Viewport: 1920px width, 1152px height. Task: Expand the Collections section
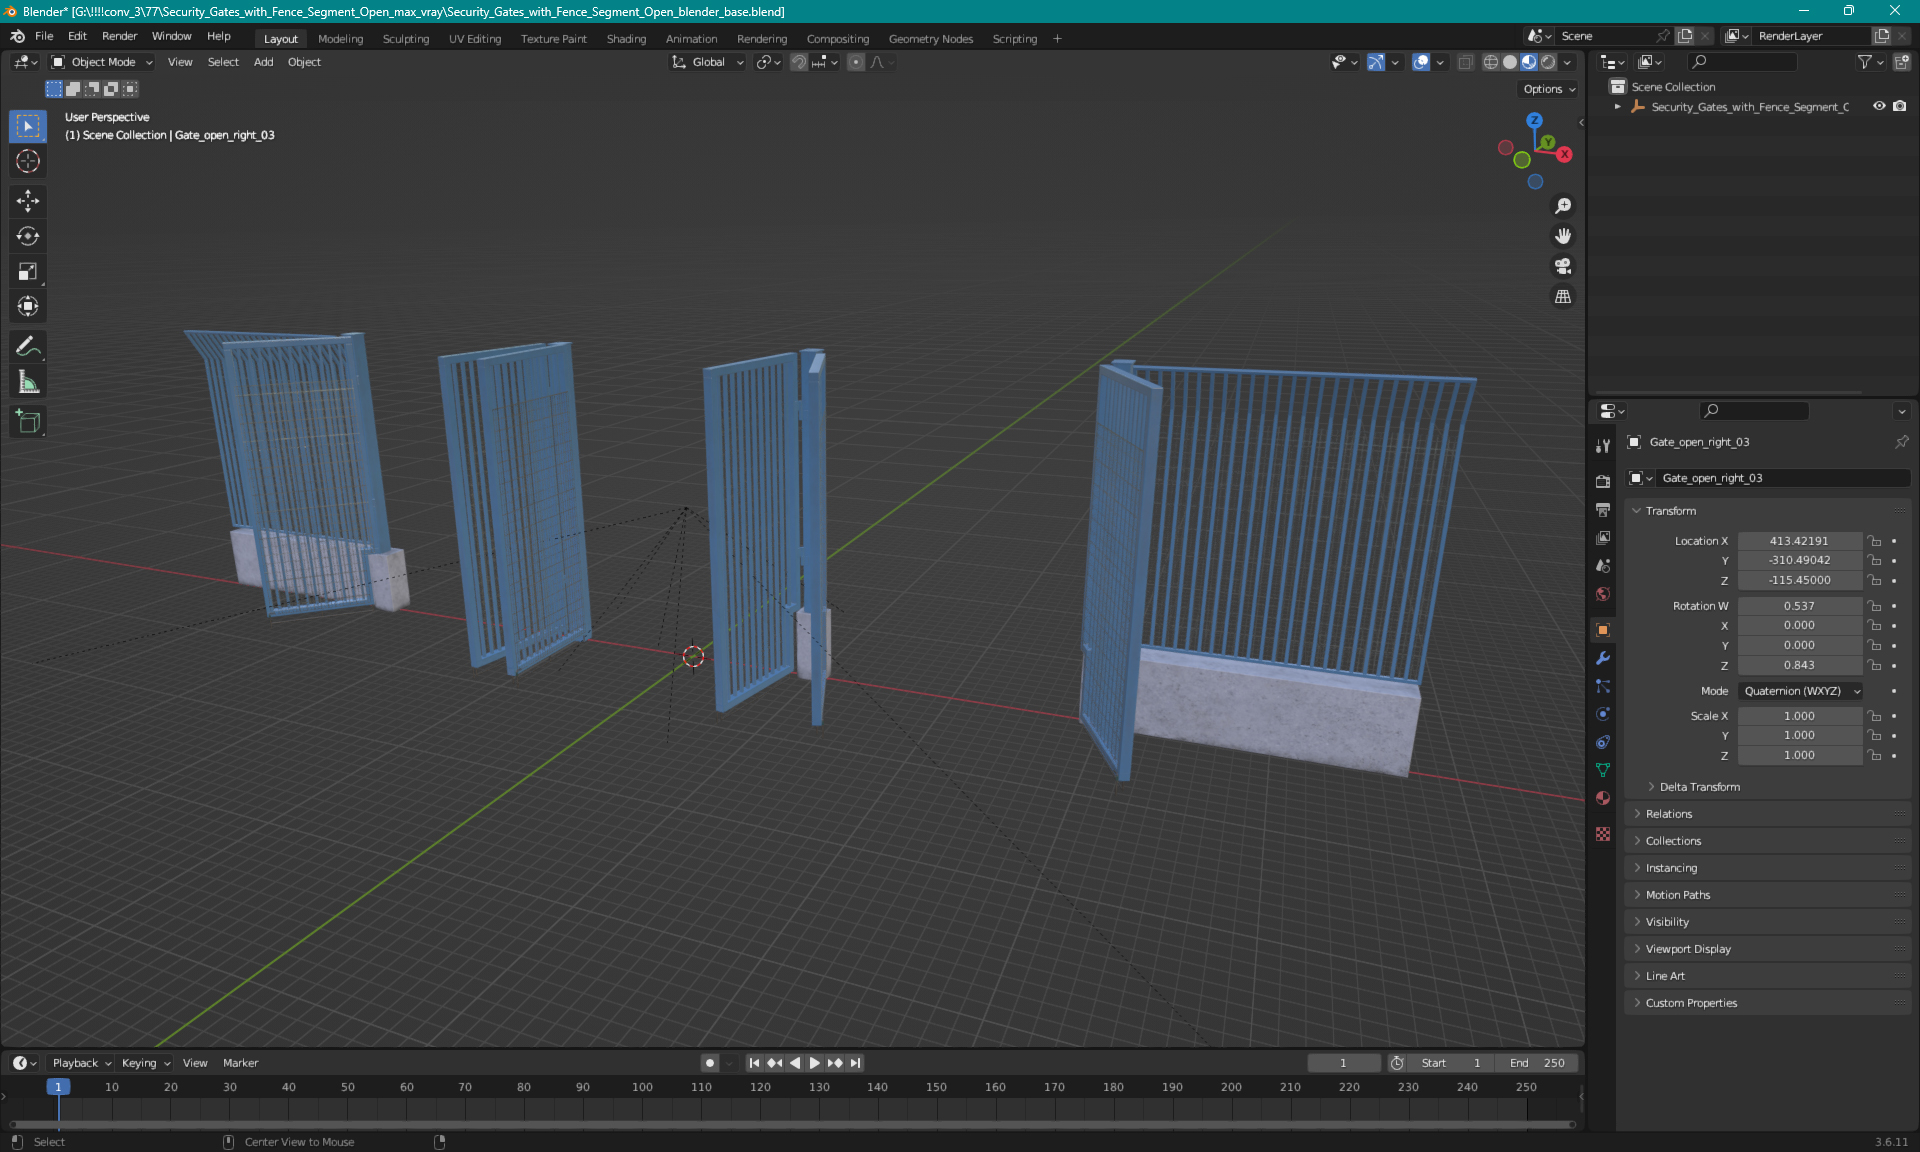1673,841
